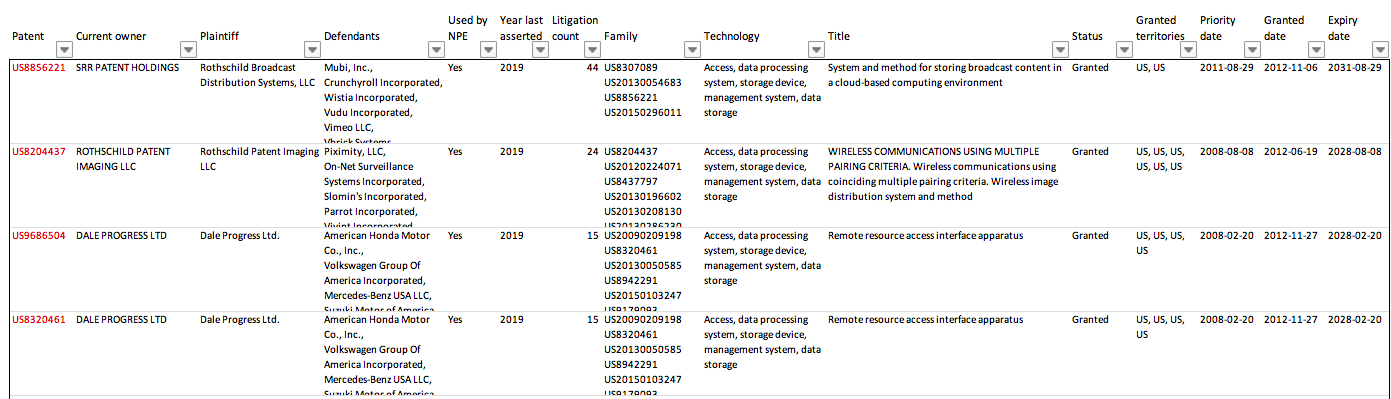Open the Year last asserted filter

click(540, 49)
